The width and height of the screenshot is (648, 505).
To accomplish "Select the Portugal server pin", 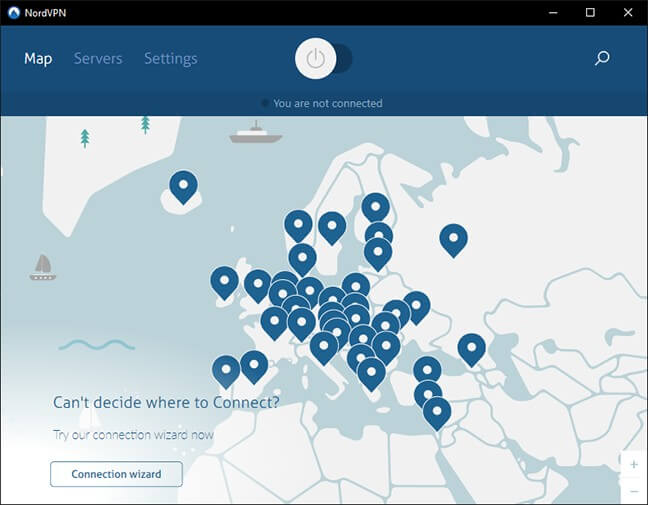I will point(226,371).
